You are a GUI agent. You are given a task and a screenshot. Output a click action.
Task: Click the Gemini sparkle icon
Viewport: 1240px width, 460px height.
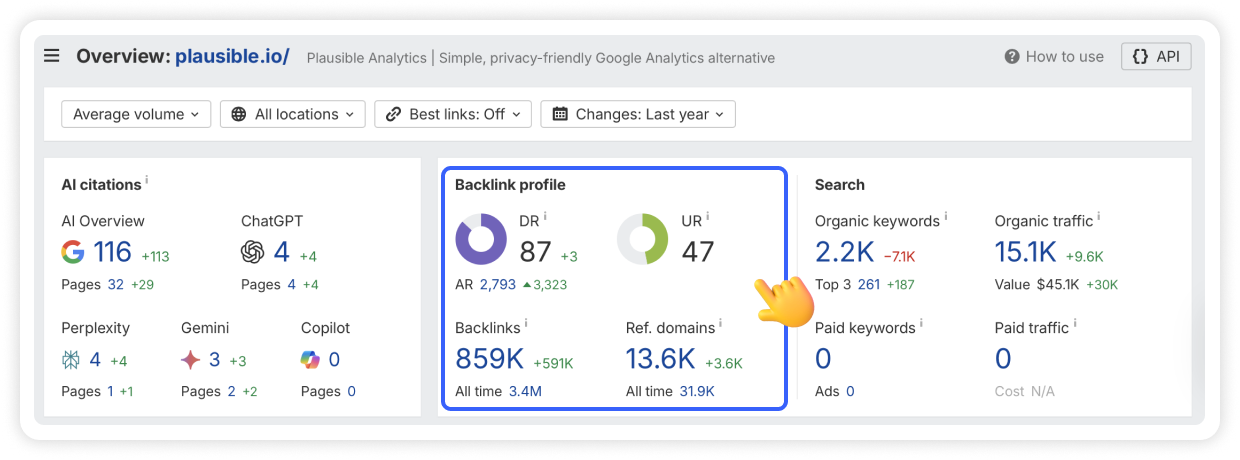pos(192,359)
